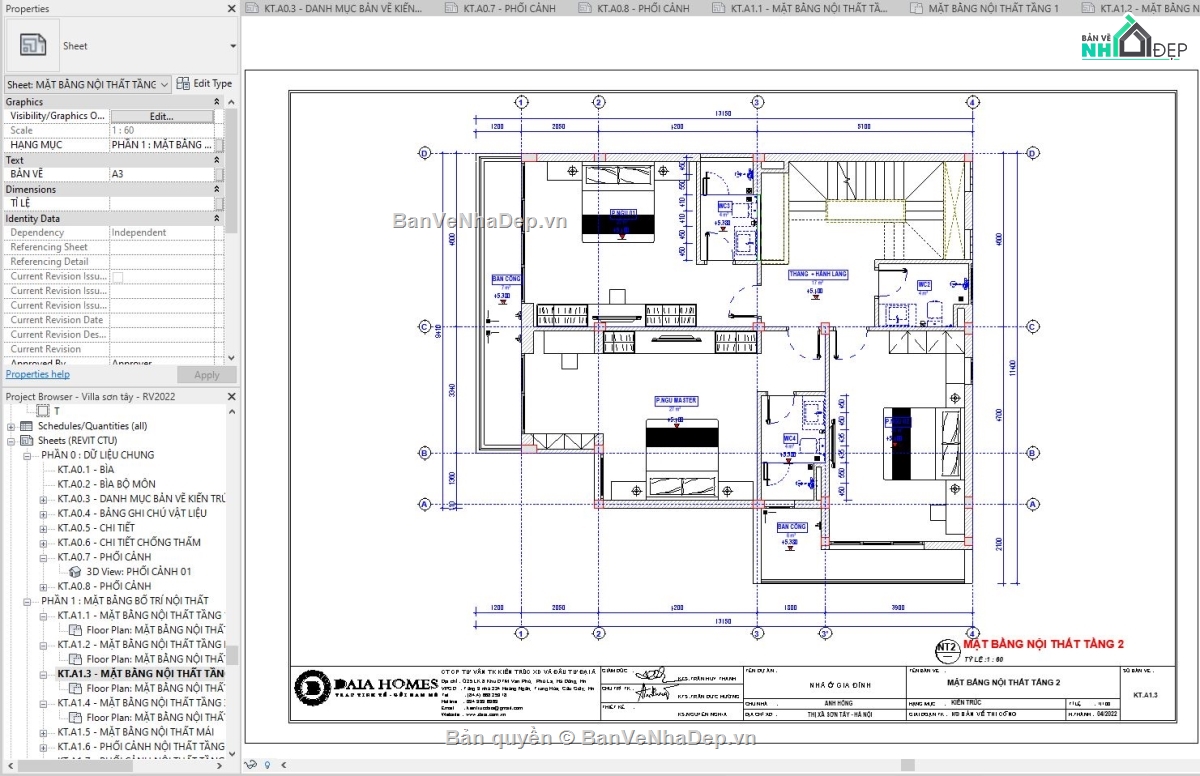
Task: Switch to KT.A0.8 - PHỐI CẢNH tab
Action: (x=636, y=8)
